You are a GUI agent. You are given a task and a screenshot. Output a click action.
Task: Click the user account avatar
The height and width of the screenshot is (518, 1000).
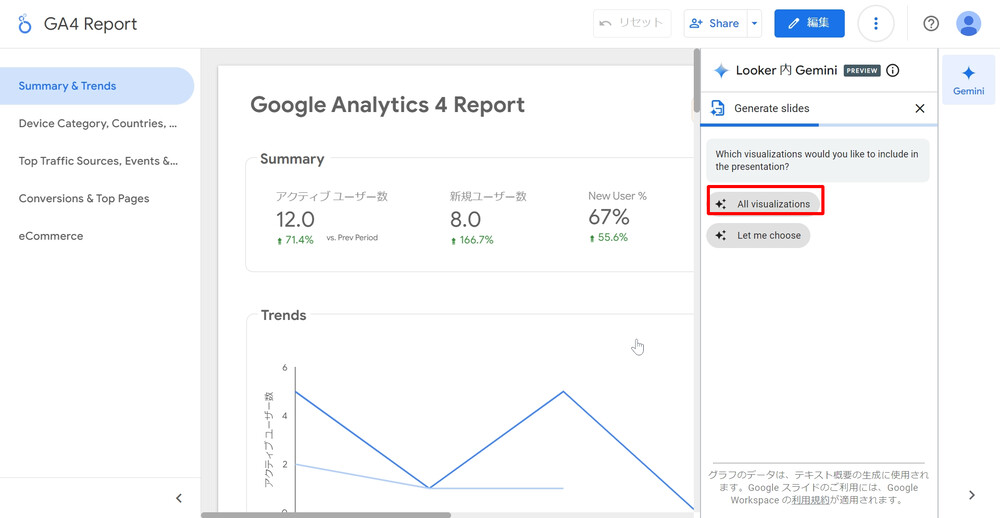pos(968,24)
